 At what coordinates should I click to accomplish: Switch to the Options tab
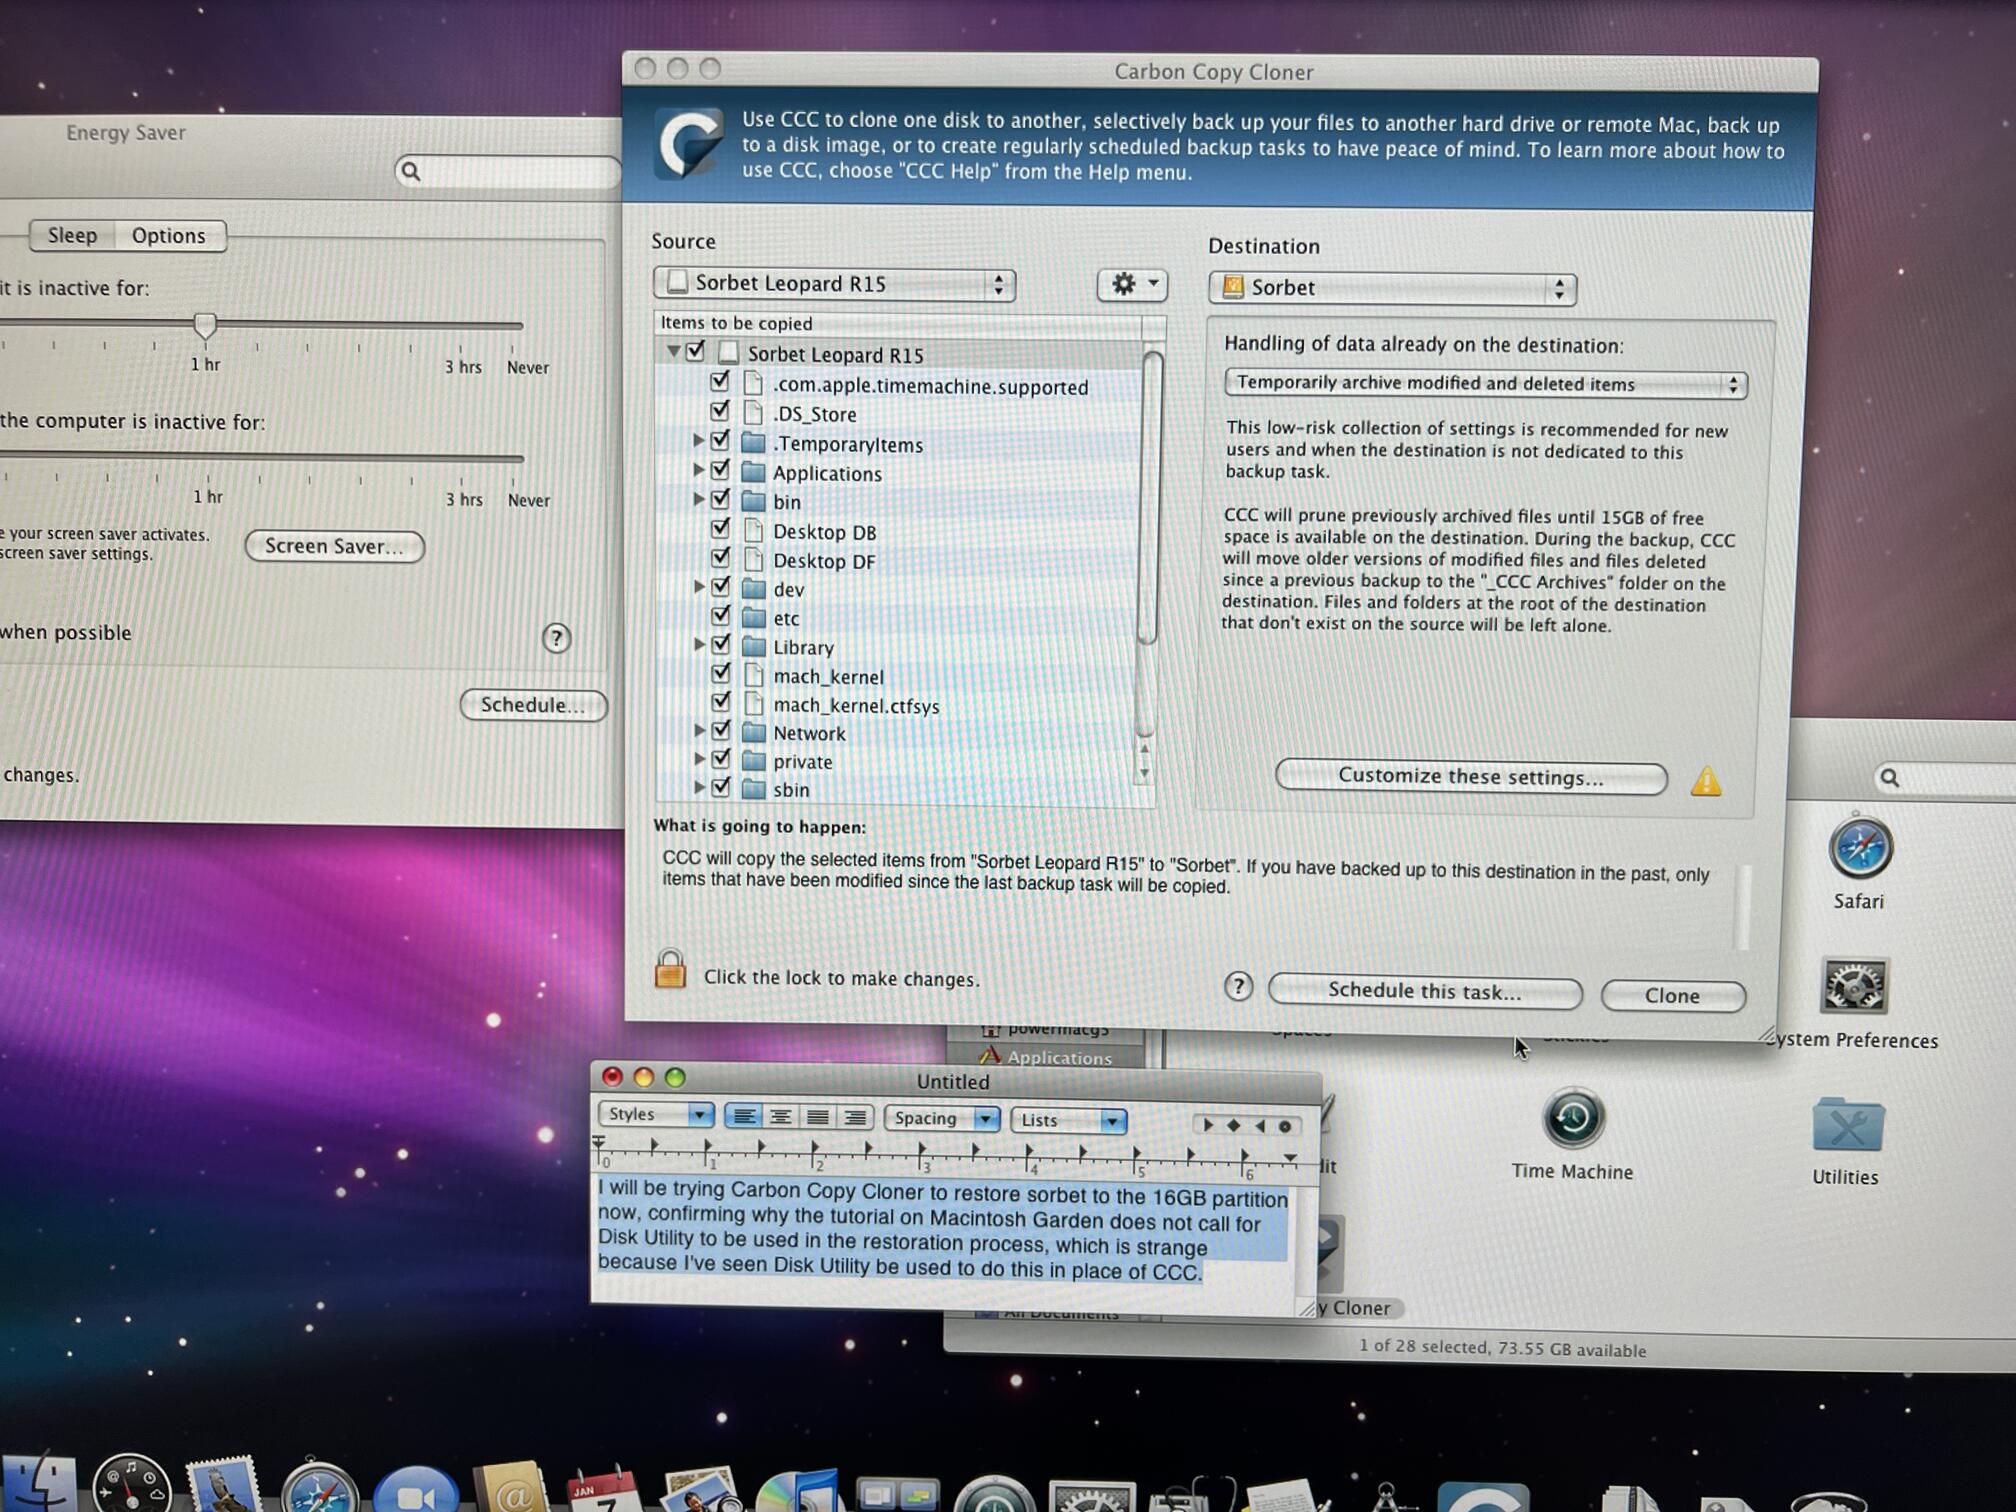point(169,236)
